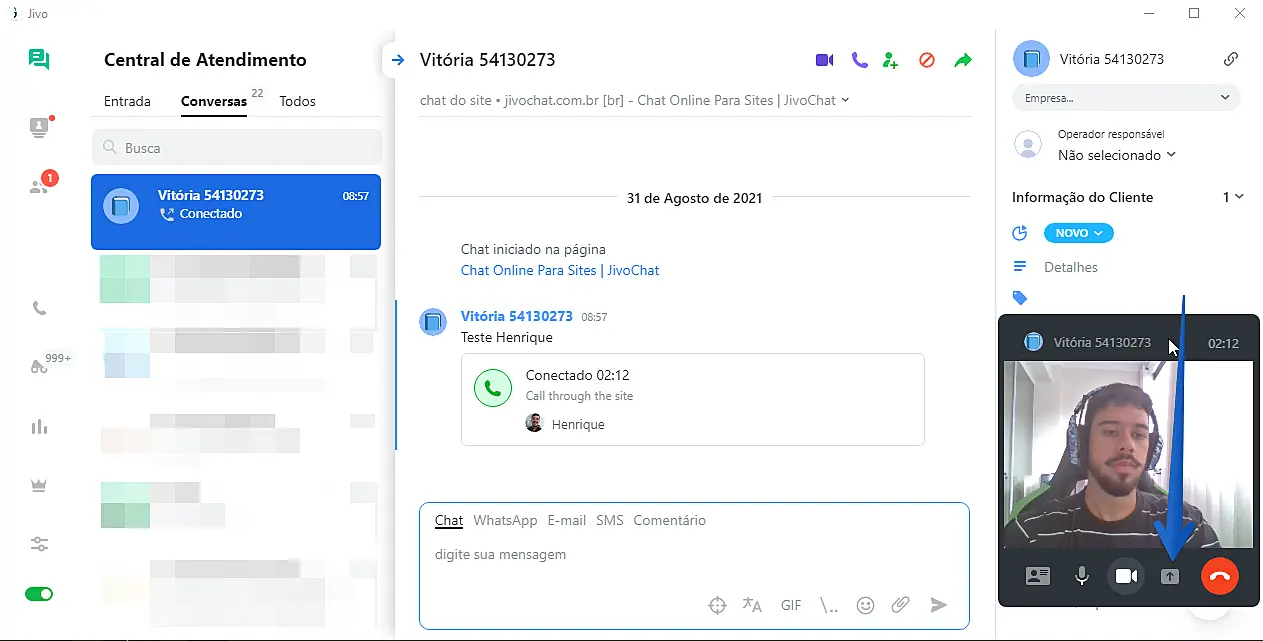Image resolution: width=1263 pixels, height=641 pixels.
Task: Hang up the call with red button
Action: pyautogui.click(x=1219, y=576)
